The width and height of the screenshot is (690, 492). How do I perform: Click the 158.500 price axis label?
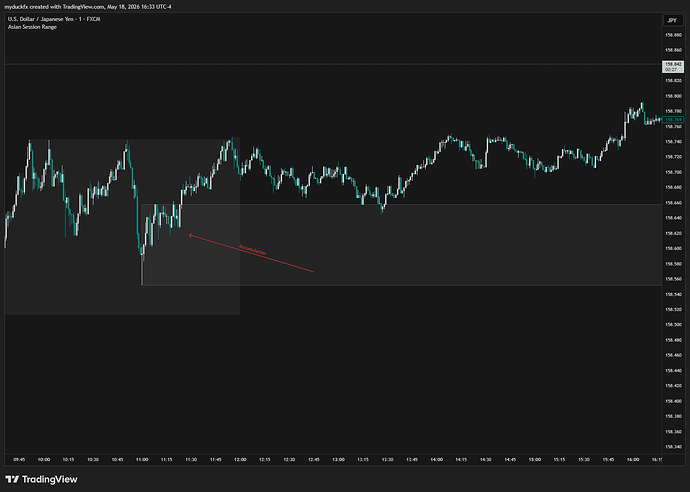click(673, 325)
